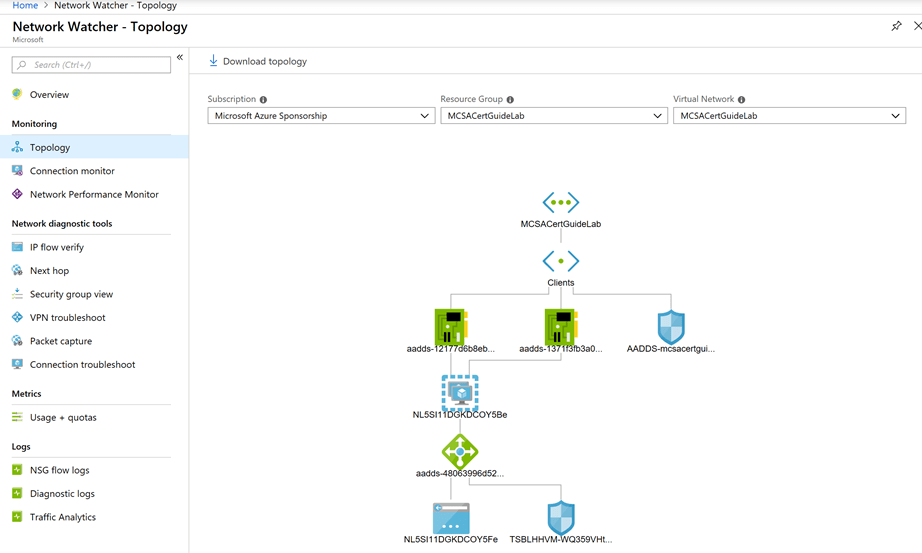This screenshot has height=553, width=922.
Task: Click the sidebar search input field
Action: (x=92, y=65)
